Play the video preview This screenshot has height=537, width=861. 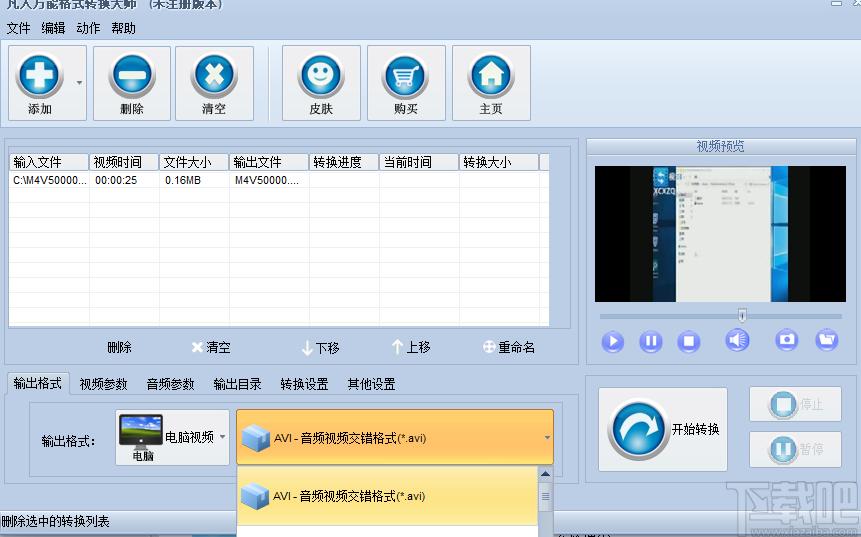click(613, 342)
